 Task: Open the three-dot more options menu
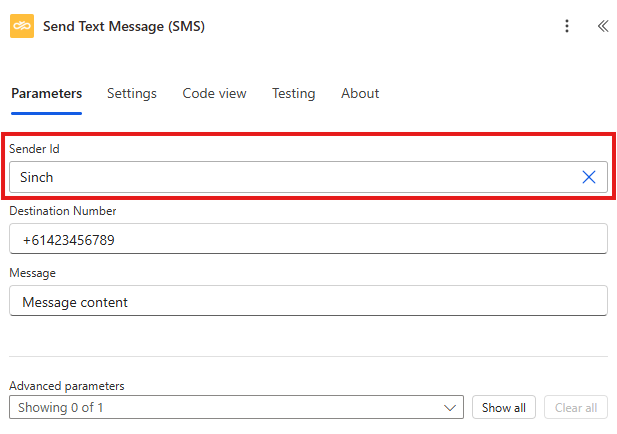[x=567, y=26]
